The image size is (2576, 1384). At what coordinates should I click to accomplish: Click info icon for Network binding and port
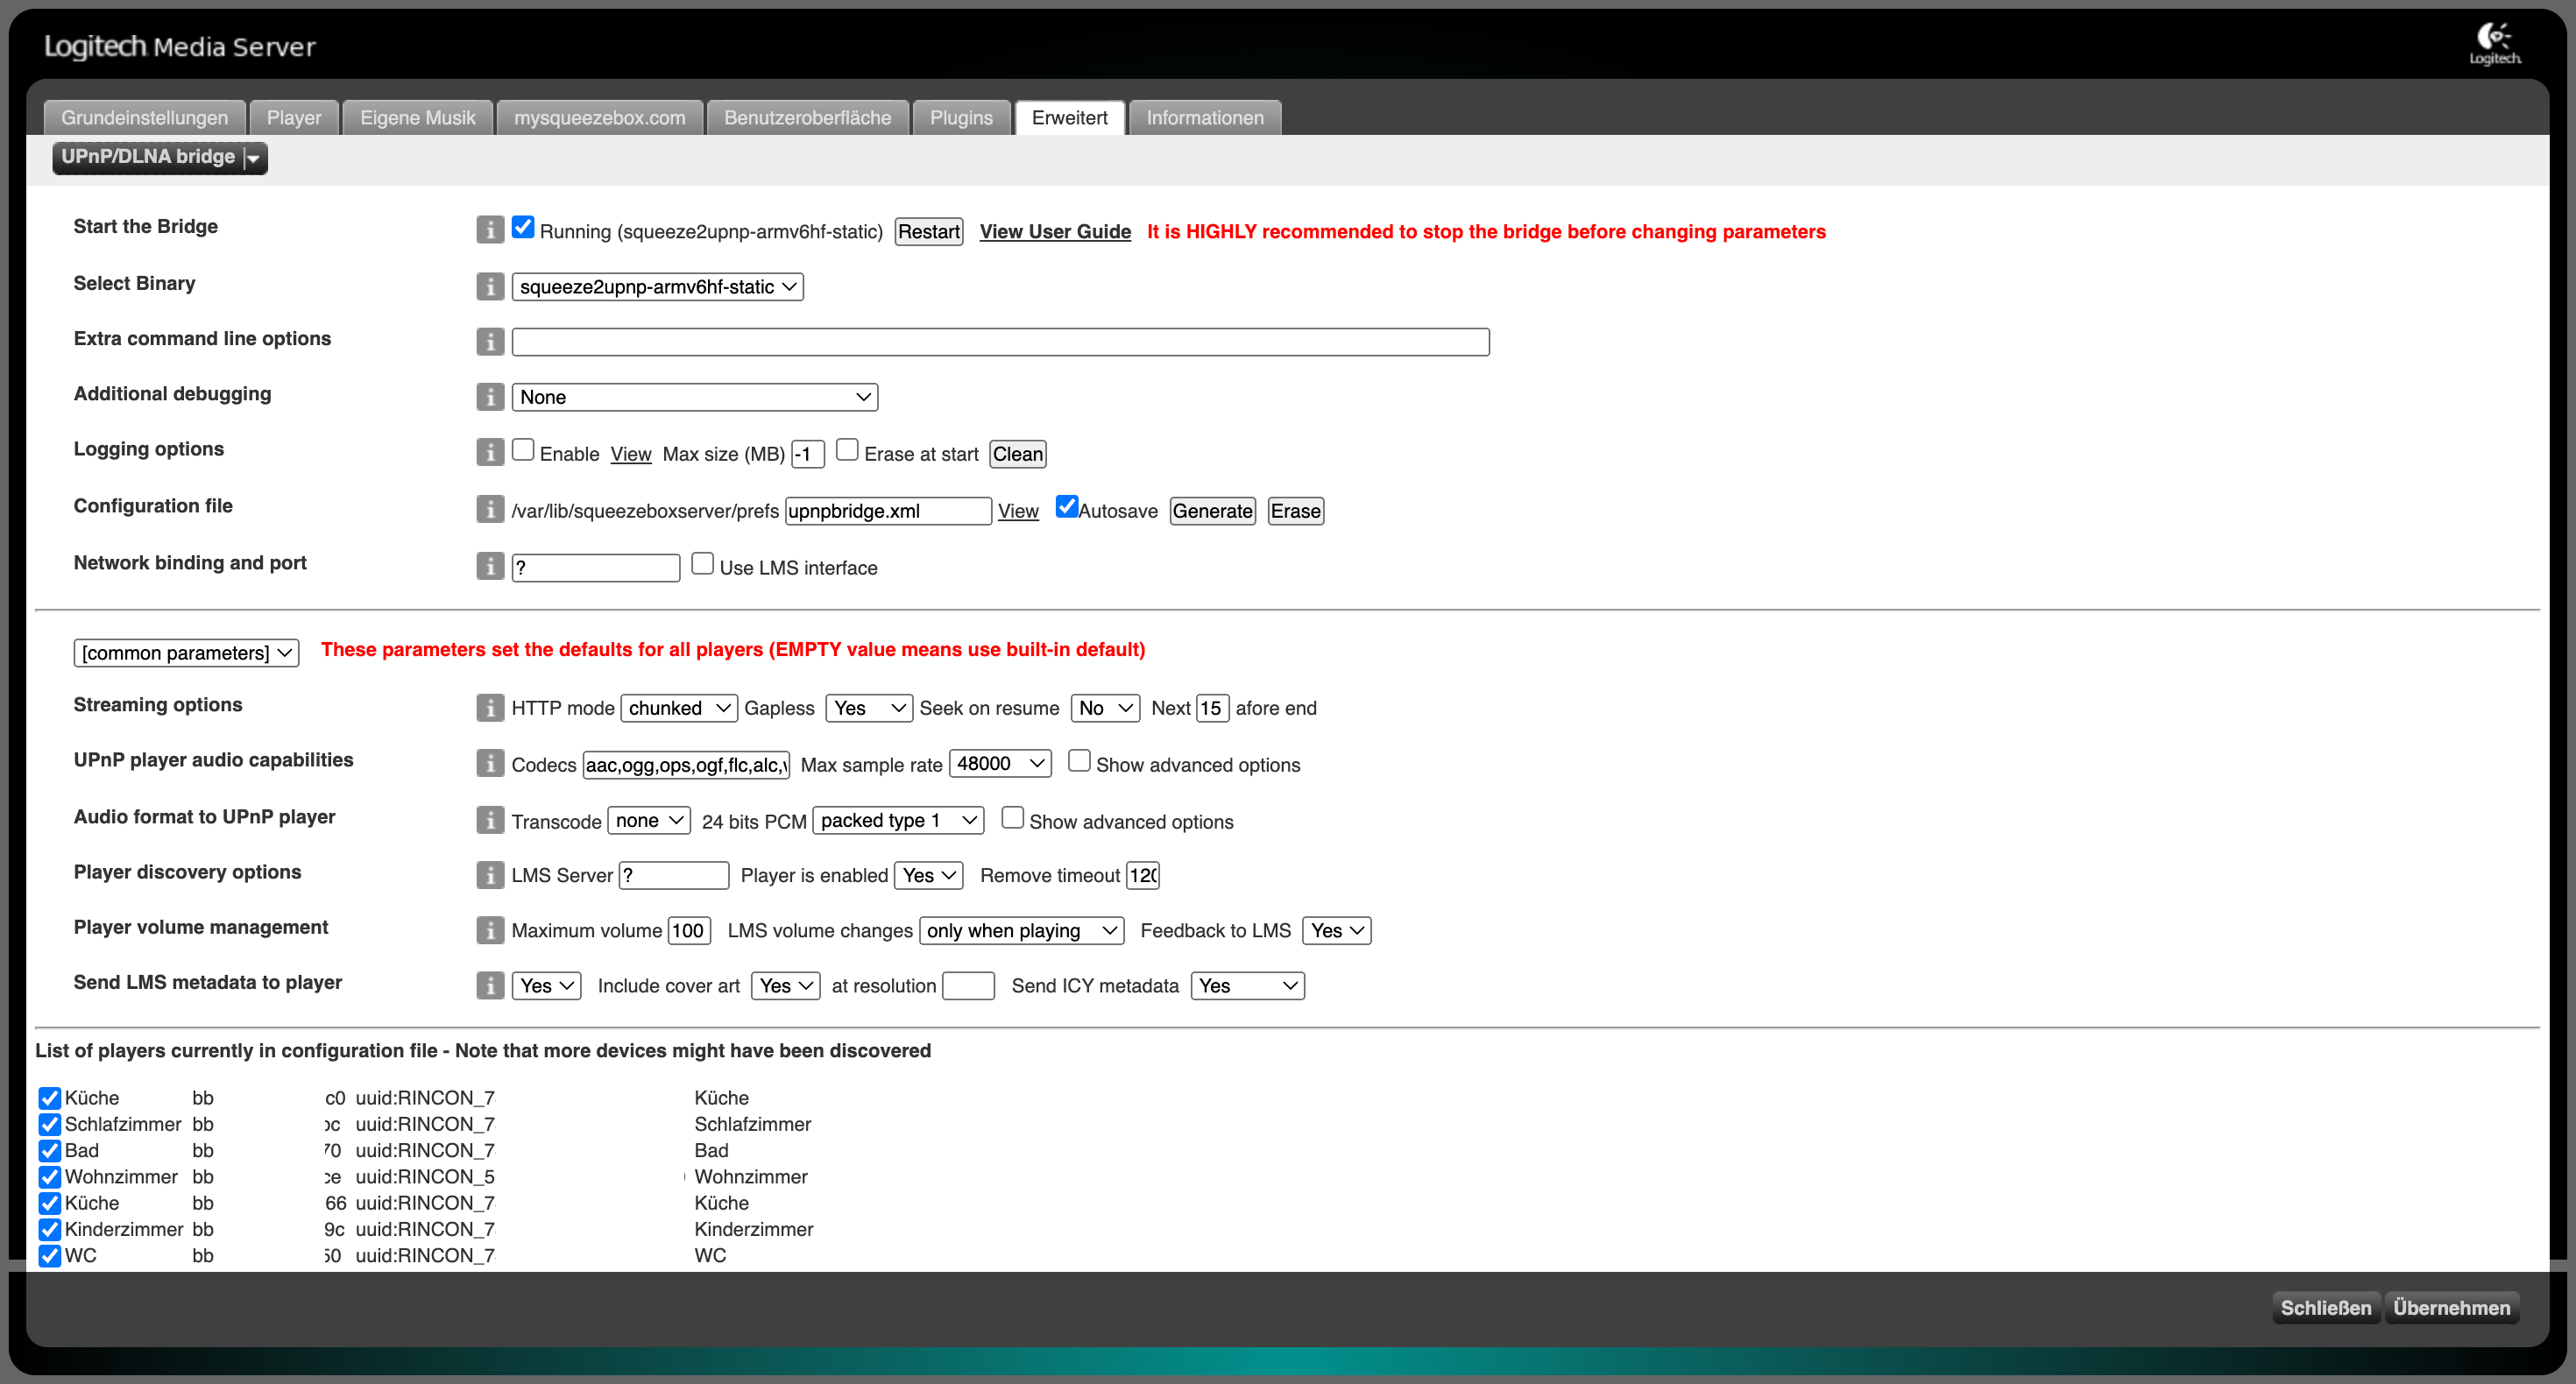point(490,566)
